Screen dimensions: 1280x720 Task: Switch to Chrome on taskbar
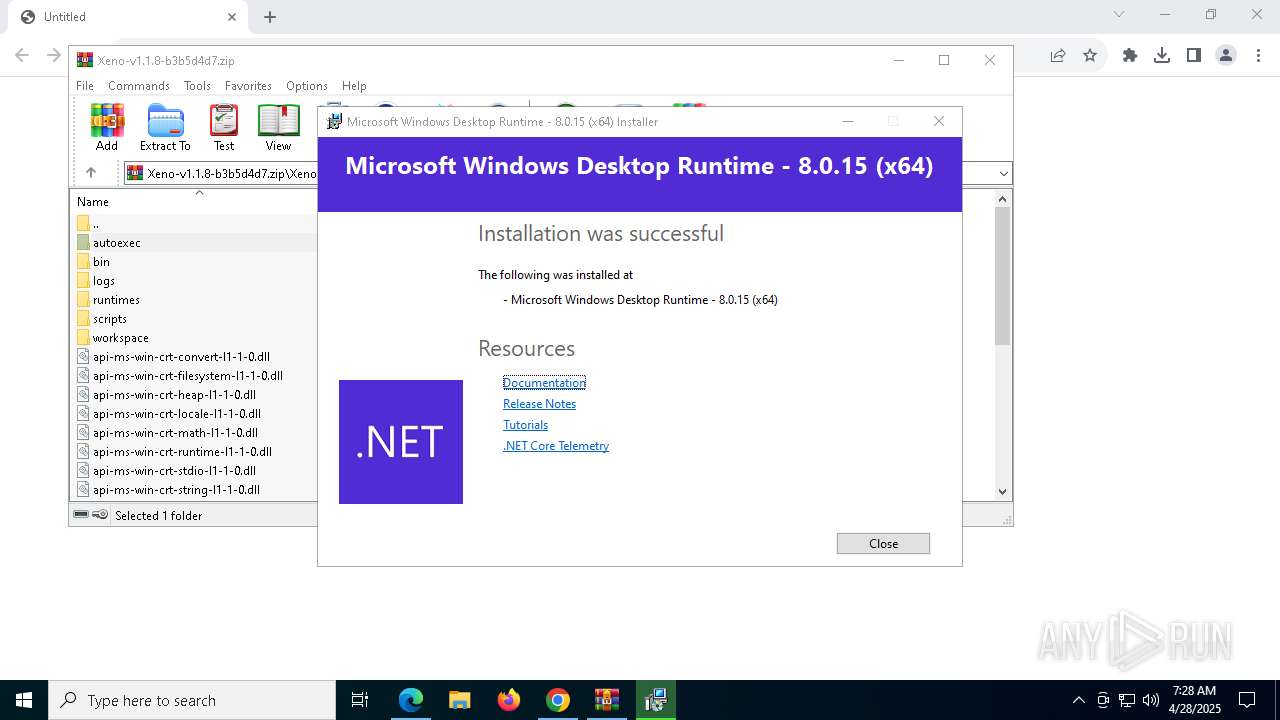pyautogui.click(x=558, y=700)
